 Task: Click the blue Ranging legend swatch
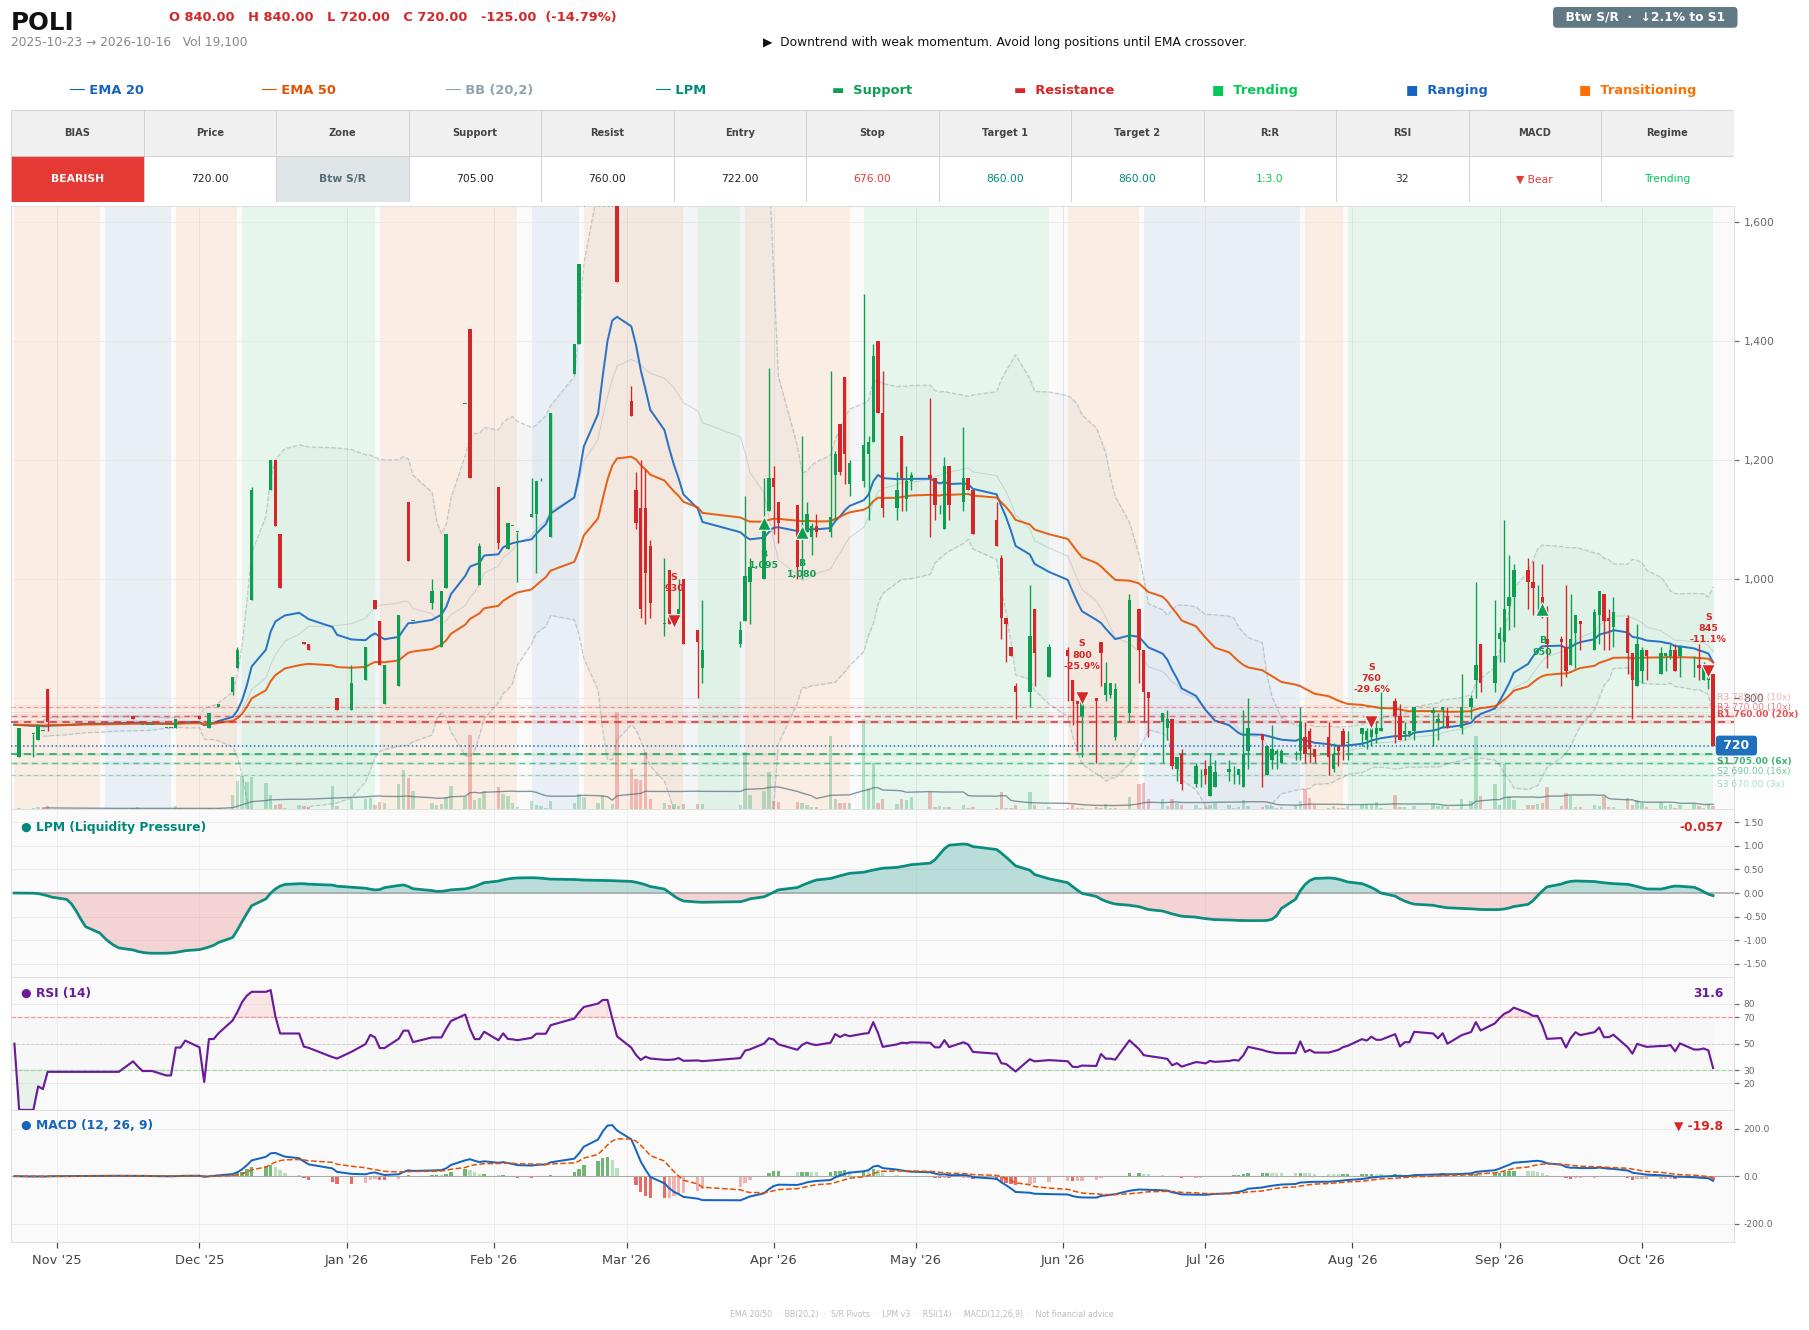coord(1412,90)
